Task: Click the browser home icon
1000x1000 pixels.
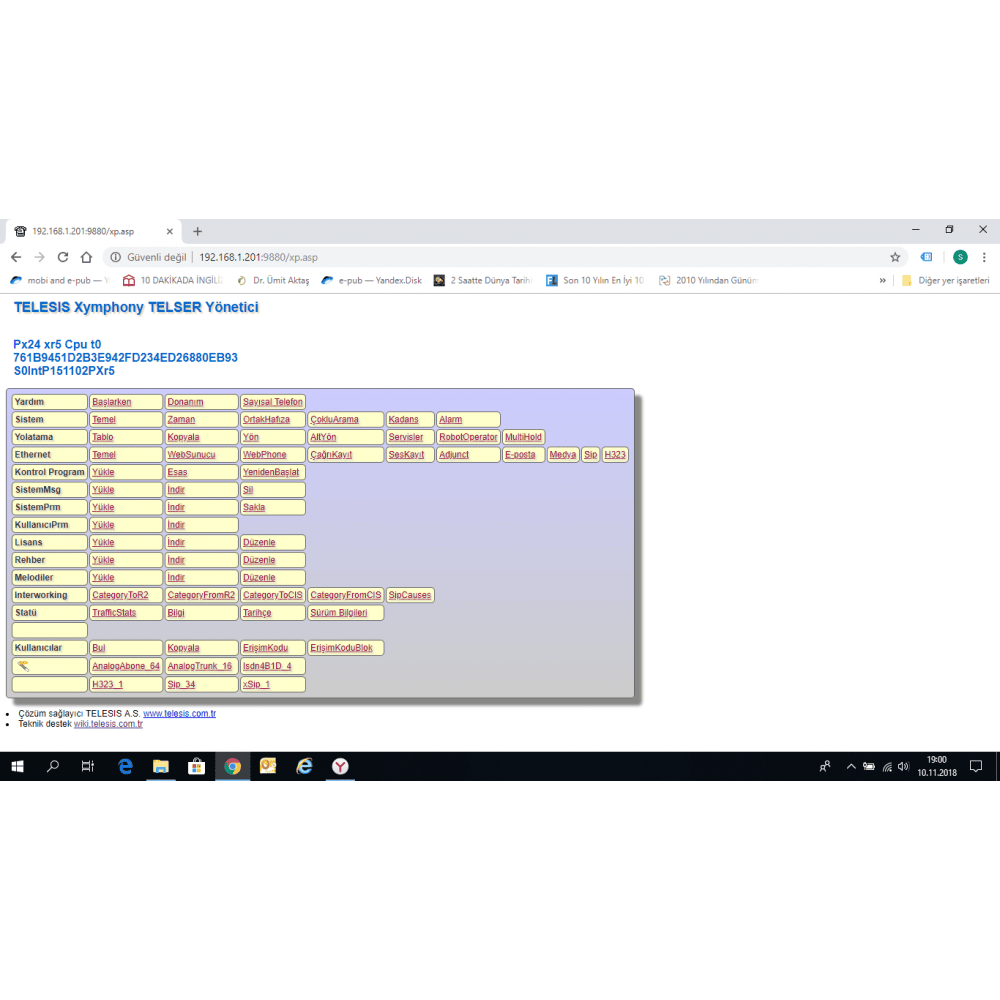Action: (88, 257)
